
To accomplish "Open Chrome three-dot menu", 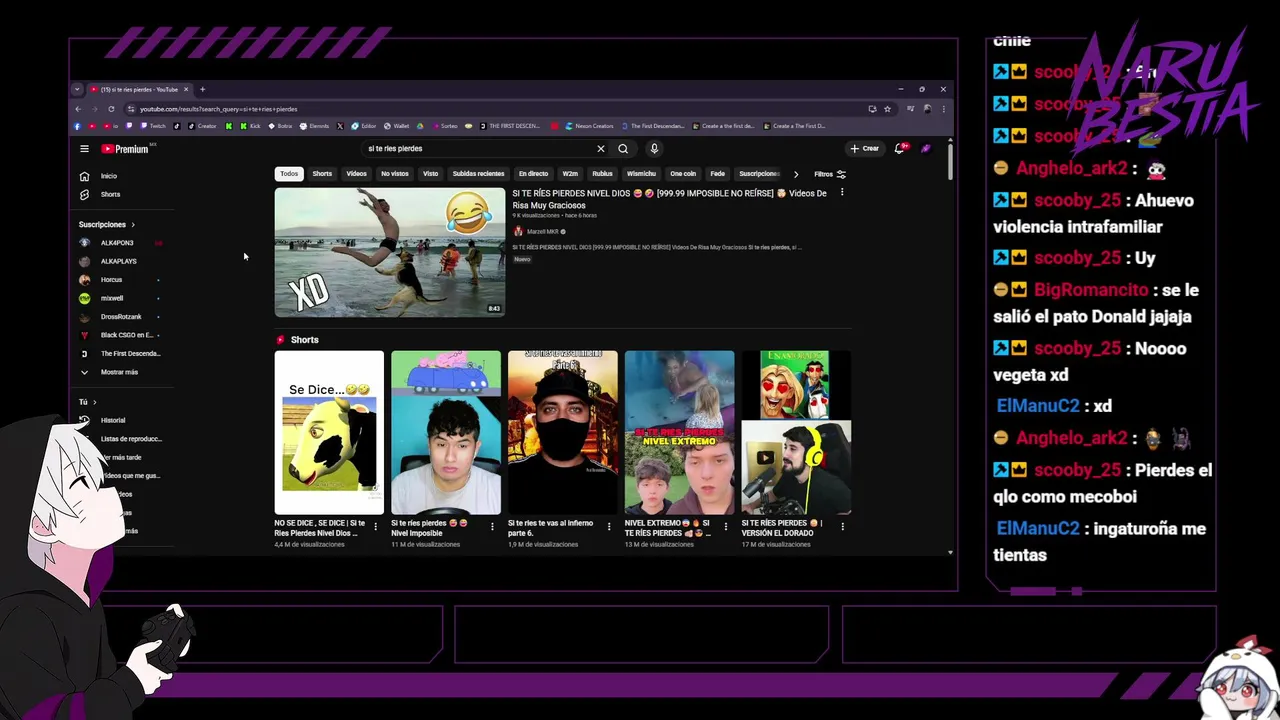I will [943, 109].
